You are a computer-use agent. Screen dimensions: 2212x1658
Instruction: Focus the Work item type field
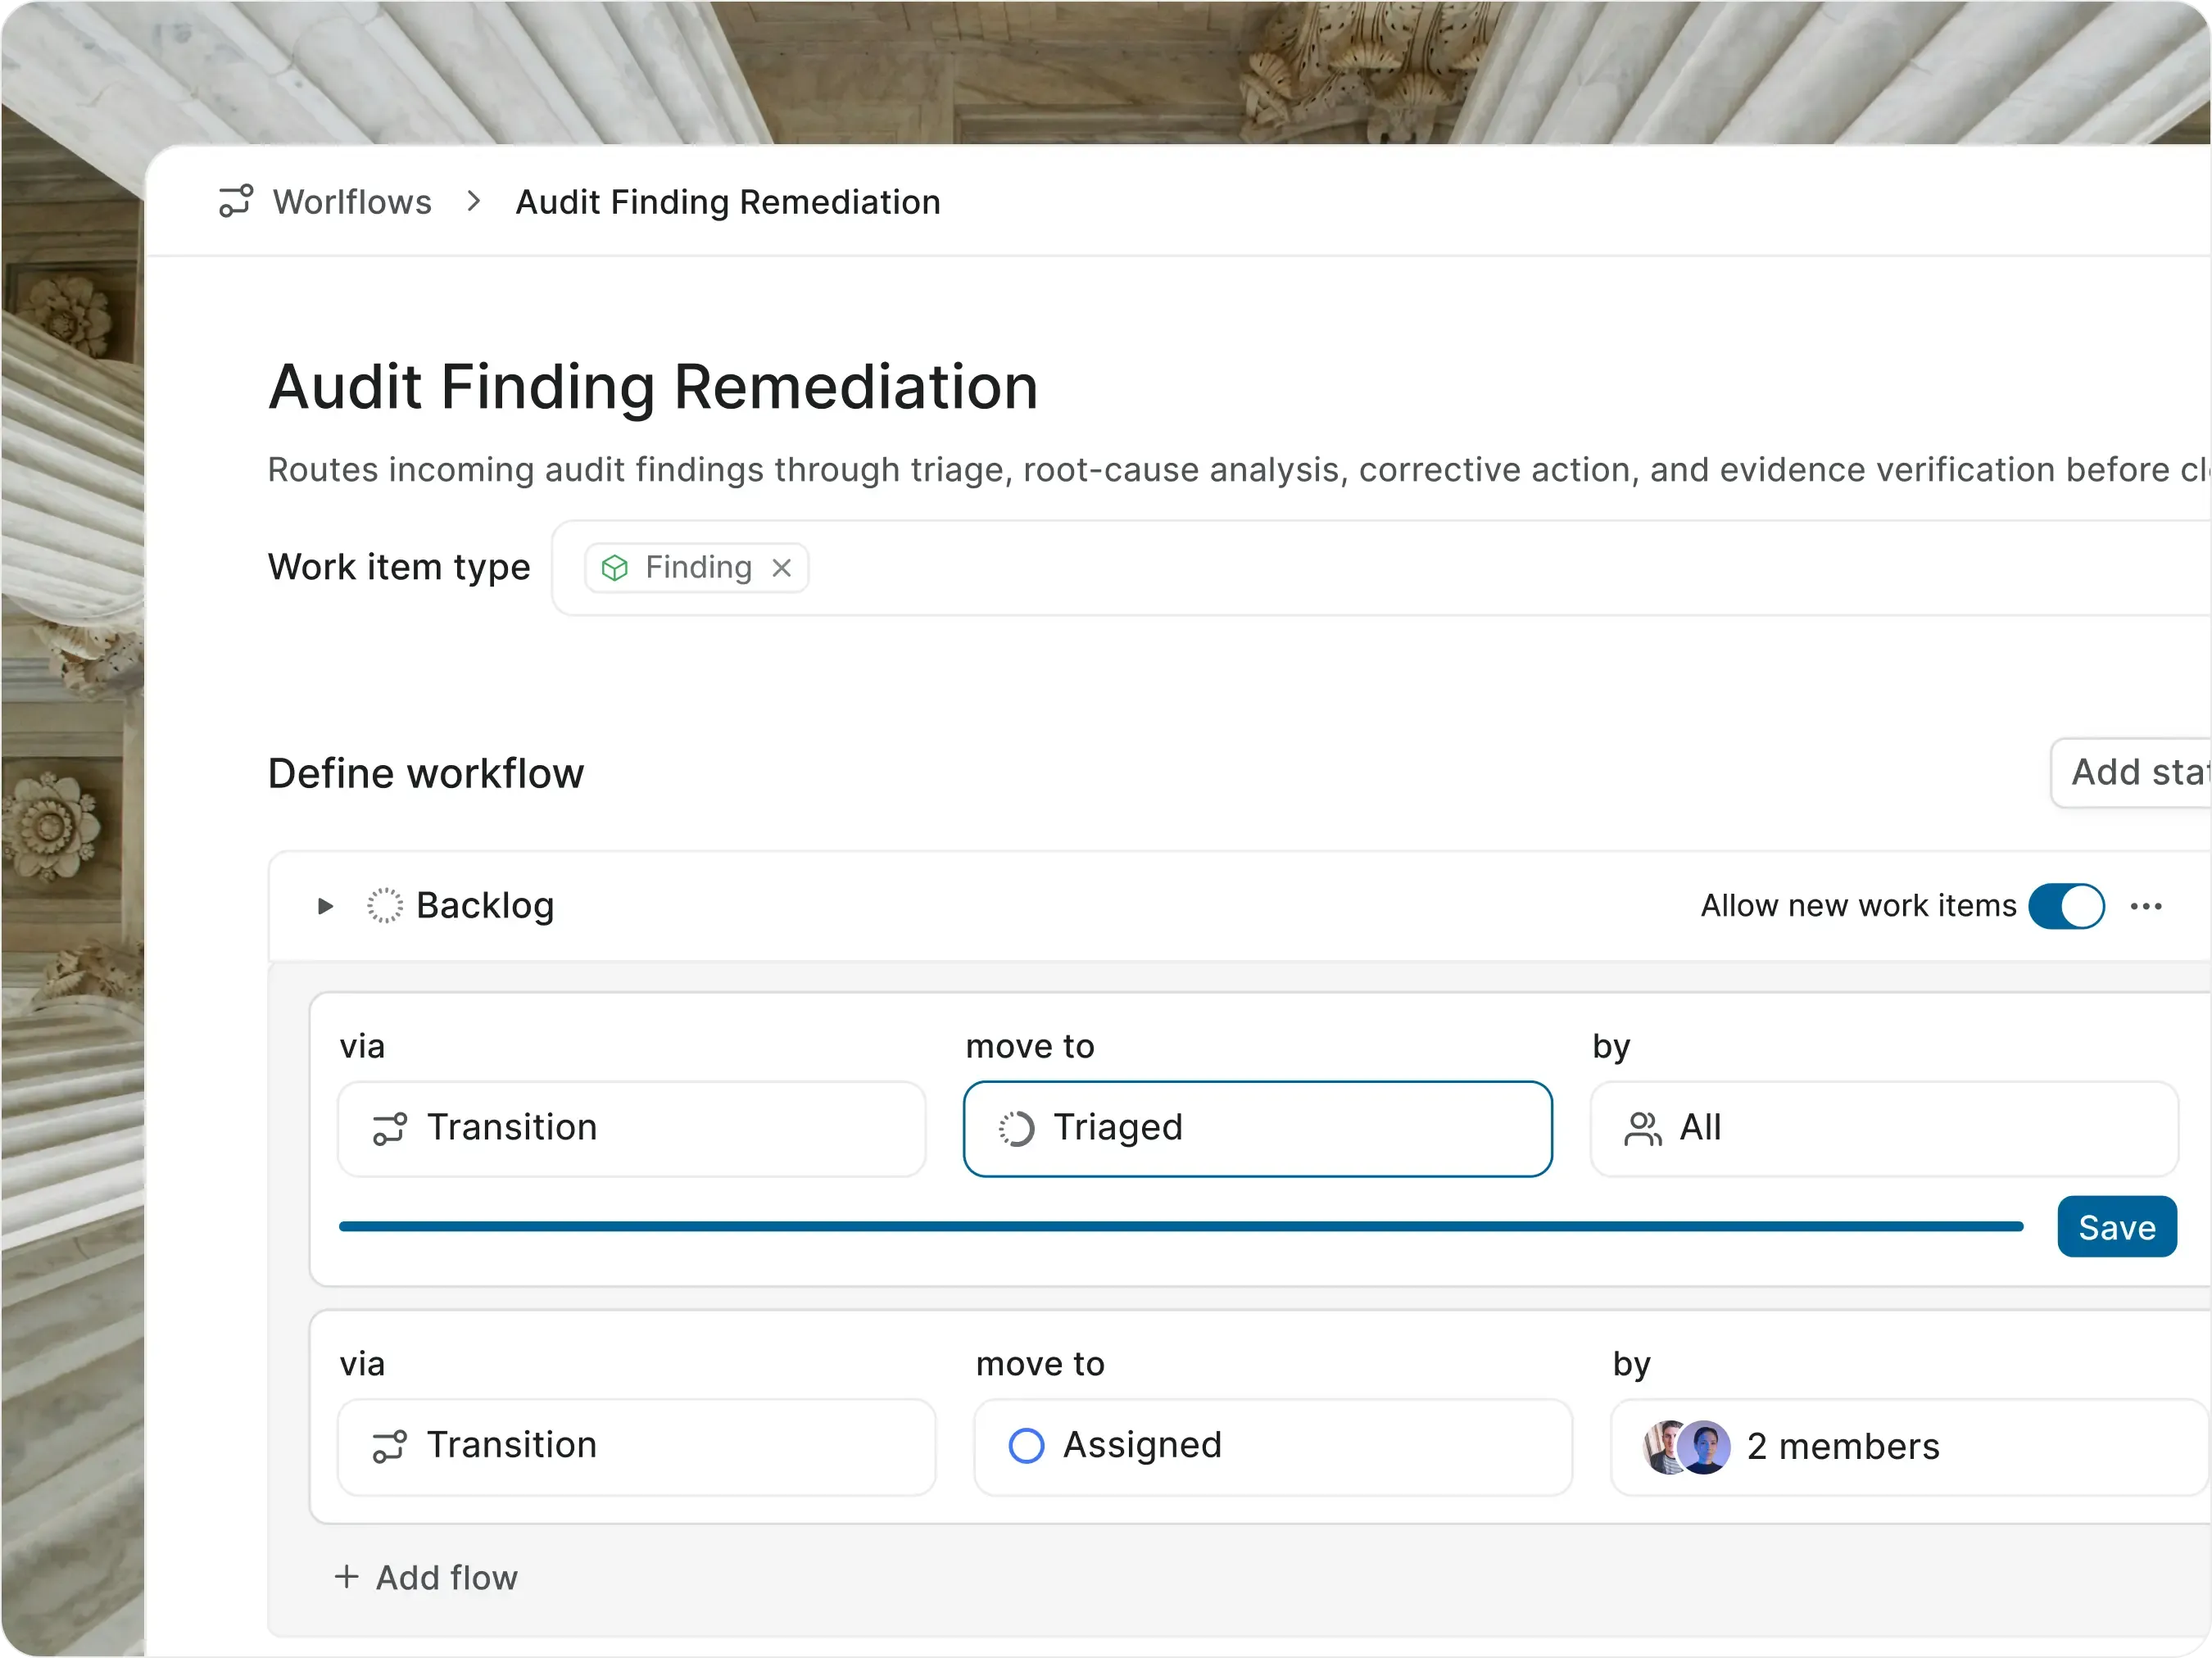pos(1381,568)
